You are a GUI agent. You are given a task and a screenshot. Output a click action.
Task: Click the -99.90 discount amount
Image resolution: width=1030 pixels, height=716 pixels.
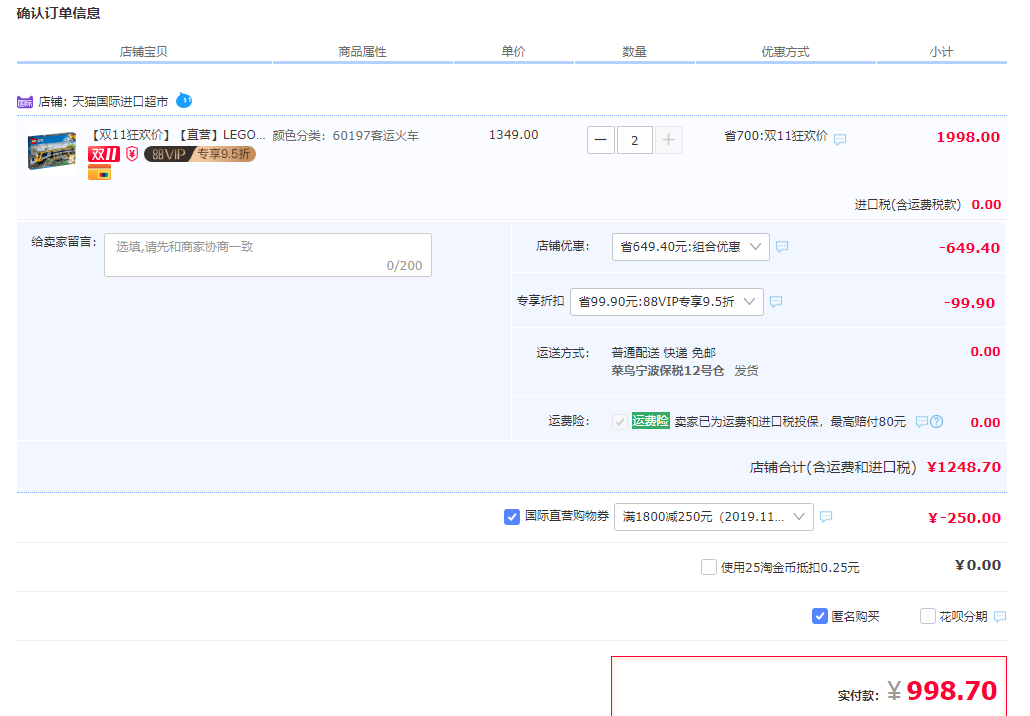point(970,303)
